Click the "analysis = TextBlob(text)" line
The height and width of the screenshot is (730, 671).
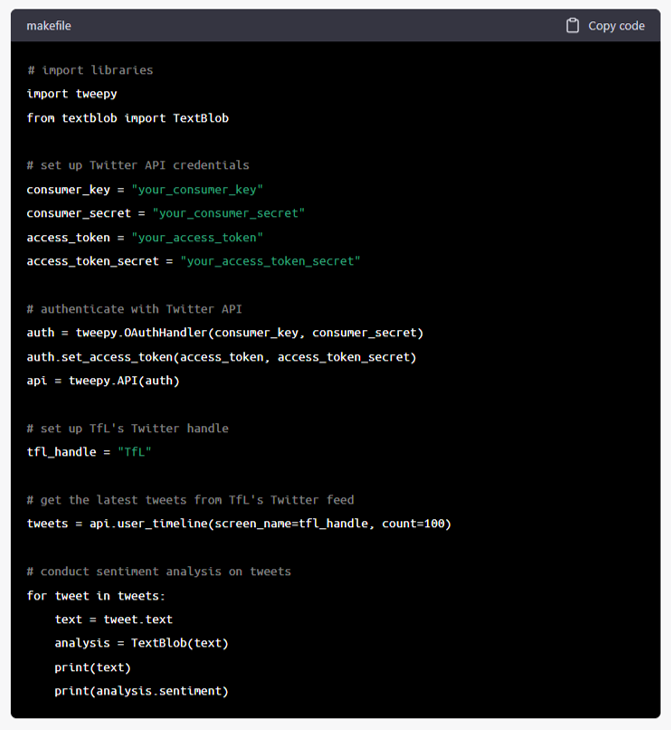[142, 643]
